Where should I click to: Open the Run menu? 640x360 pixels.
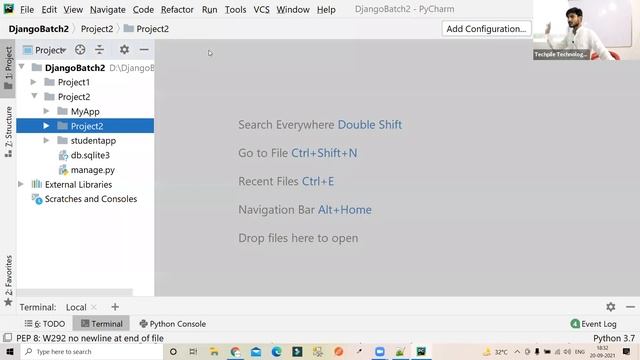click(x=209, y=9)
